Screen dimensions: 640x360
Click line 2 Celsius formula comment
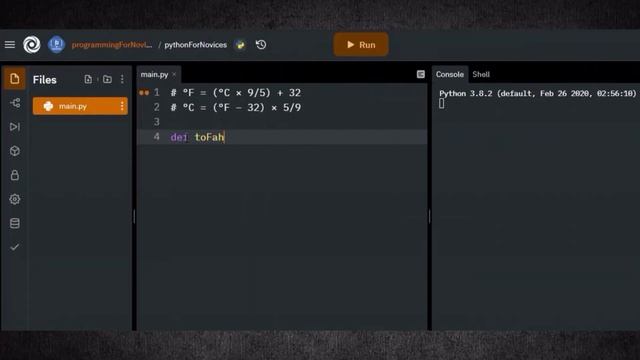pos(236,107)
